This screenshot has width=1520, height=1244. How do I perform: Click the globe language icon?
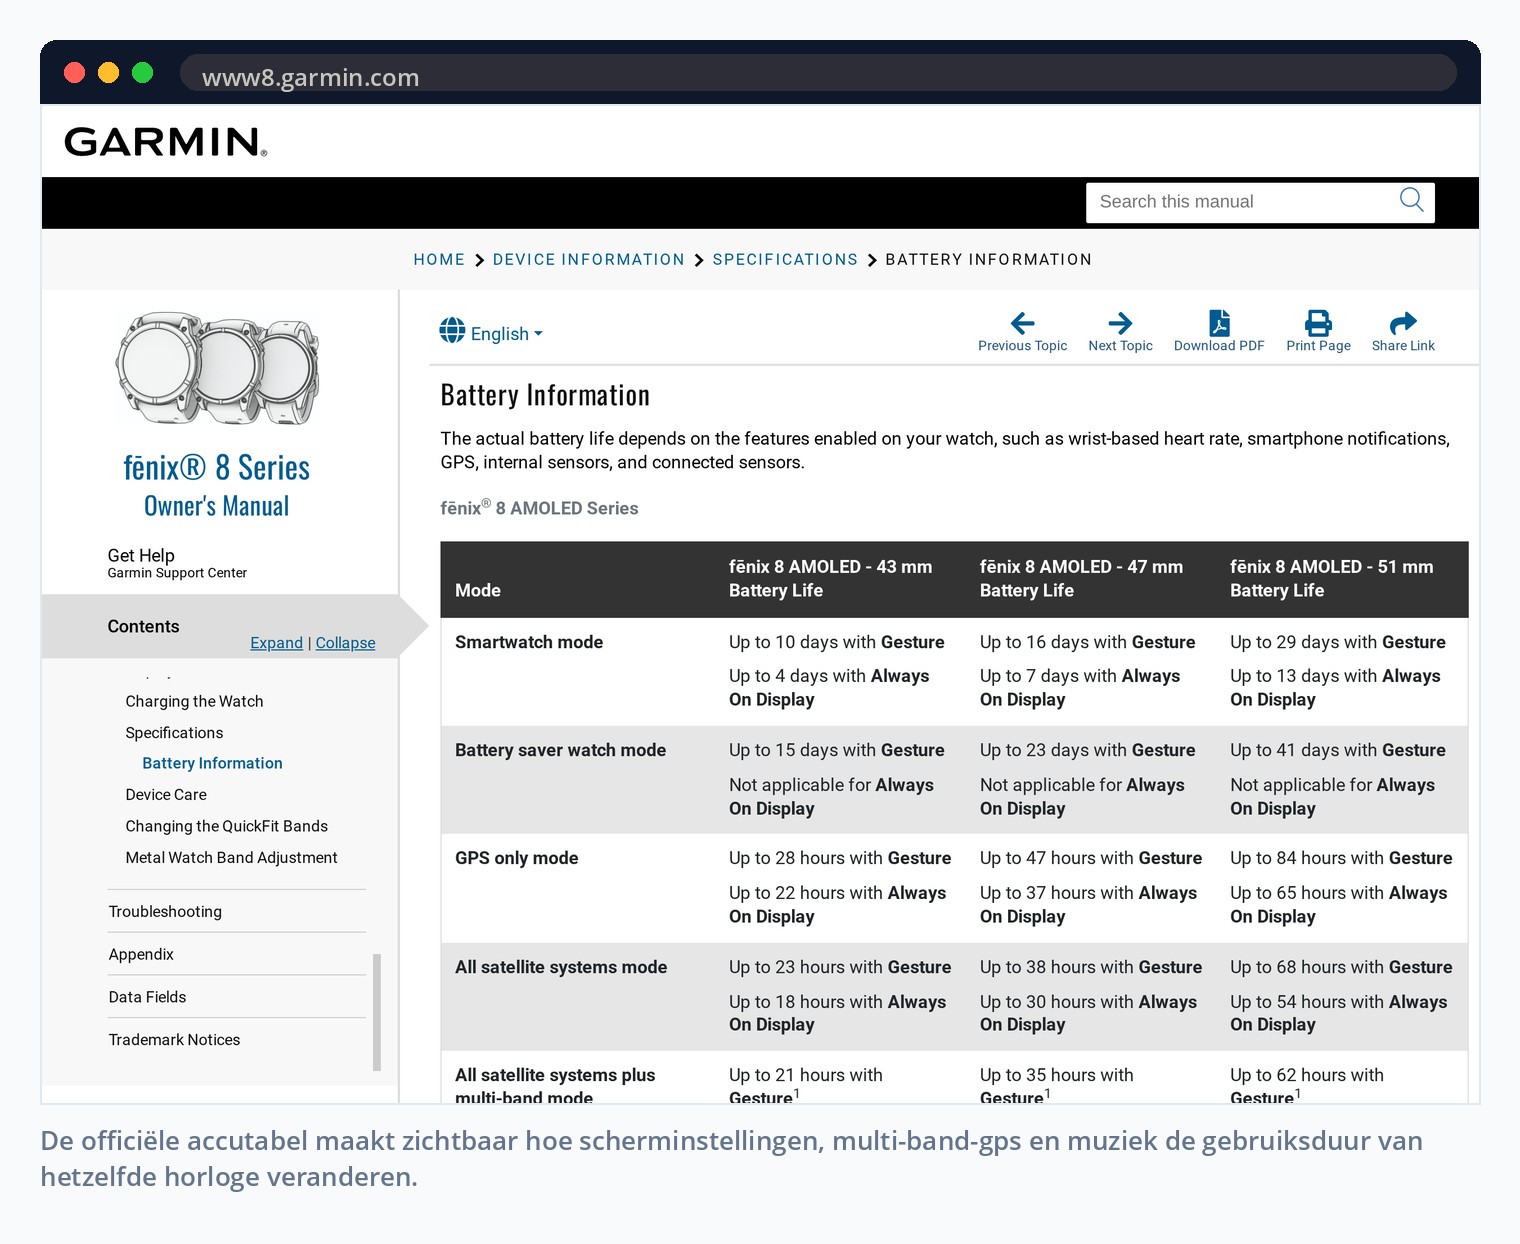452,330
